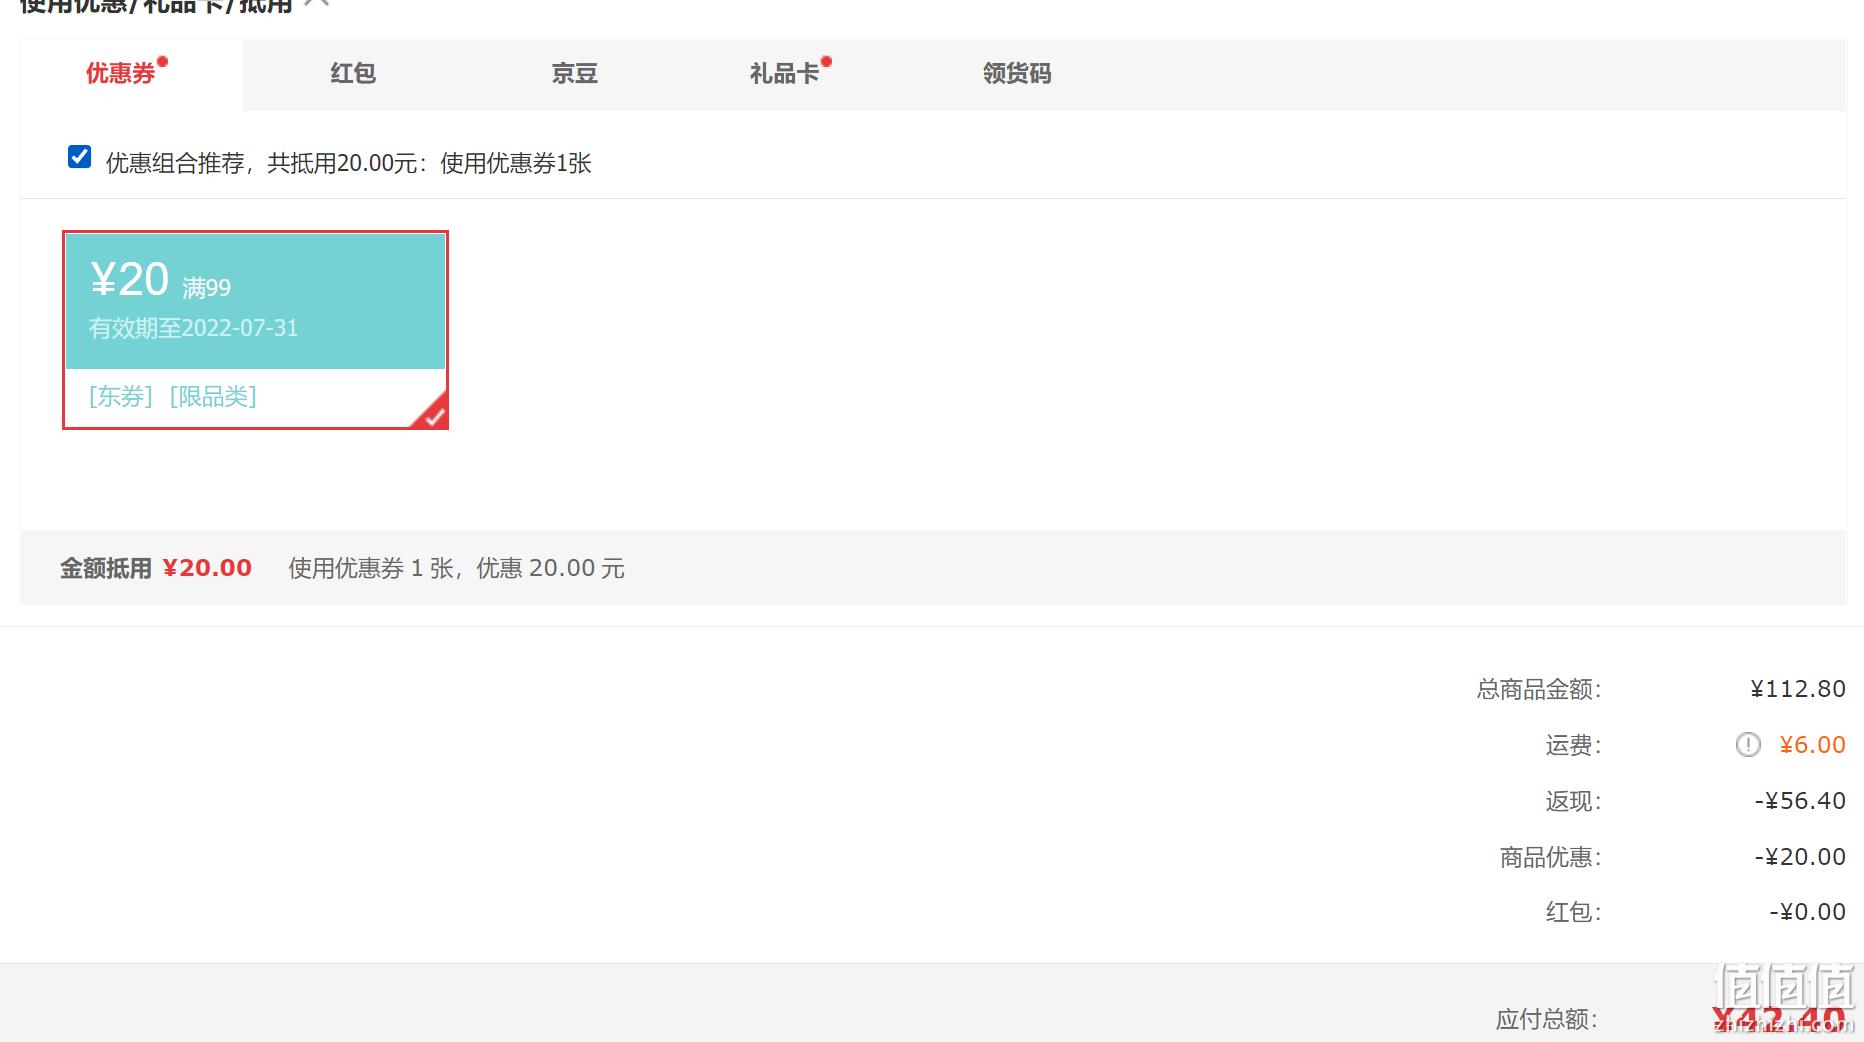Image resolution: width=1864 pixels, height=1042 pixels.
Task: Uncheck the 优惠组合推荐 checkbox
Action: click(x=79, y=157)
